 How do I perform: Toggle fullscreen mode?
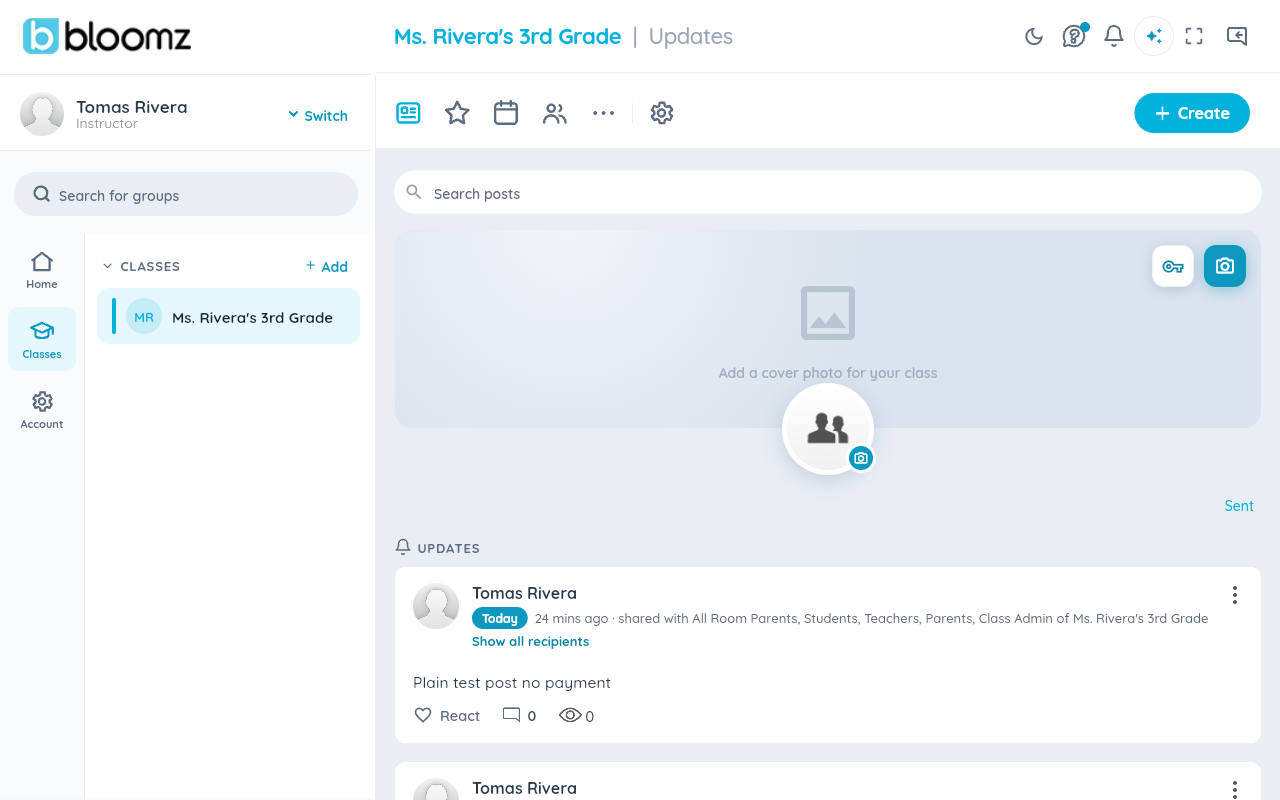click(x=1194, y=37)
